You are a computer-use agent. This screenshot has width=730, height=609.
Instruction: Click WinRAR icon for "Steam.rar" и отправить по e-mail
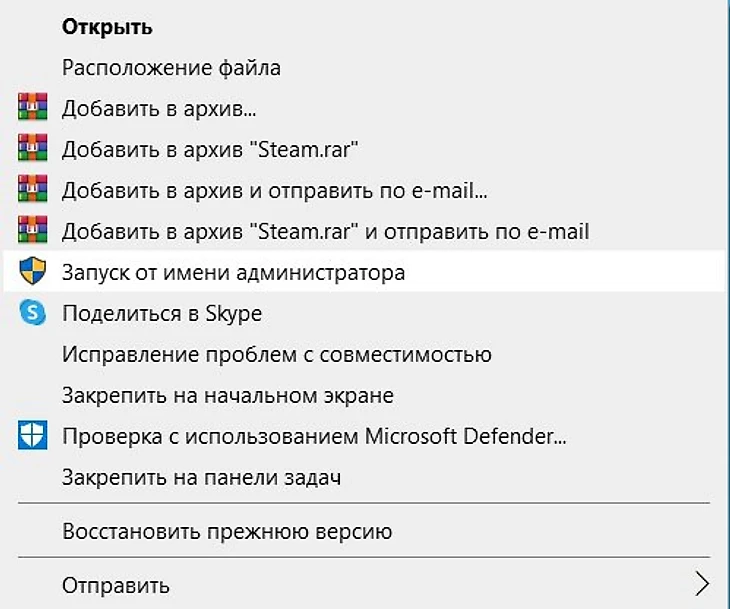[x=33, y=231]
